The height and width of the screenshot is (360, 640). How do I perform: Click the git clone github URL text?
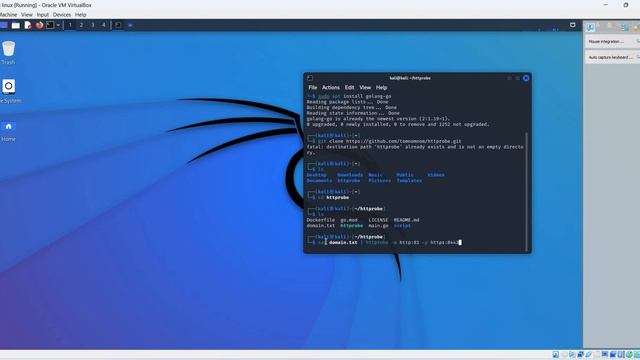tap(404, 141)
